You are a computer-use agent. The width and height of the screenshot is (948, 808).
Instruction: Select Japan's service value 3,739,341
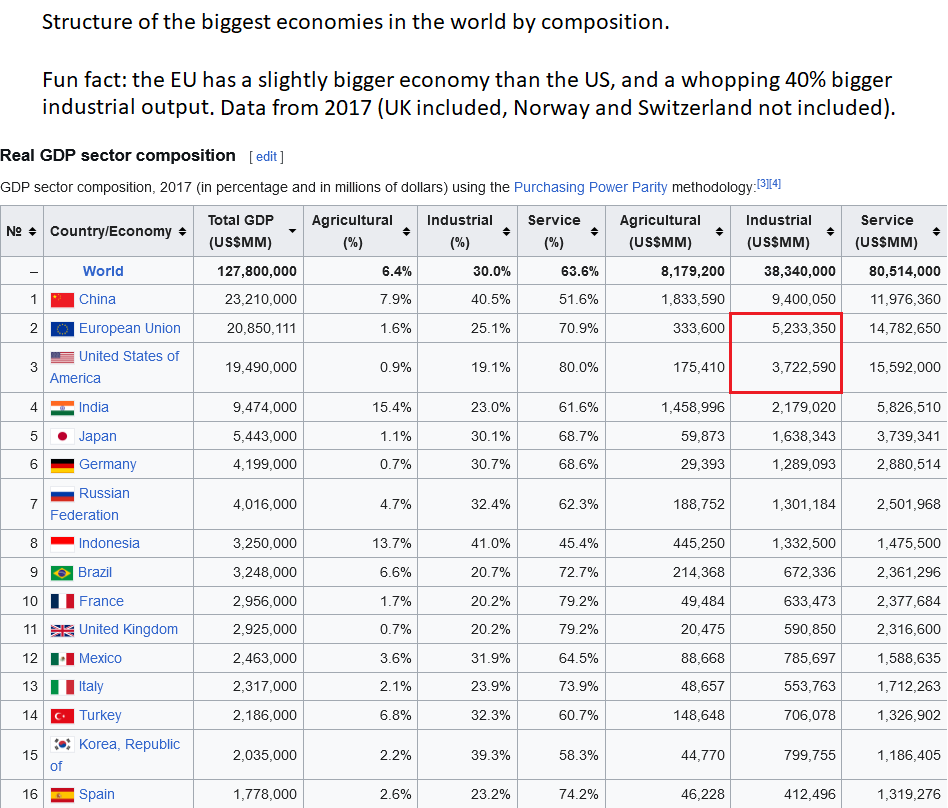(x=909, y=437)
